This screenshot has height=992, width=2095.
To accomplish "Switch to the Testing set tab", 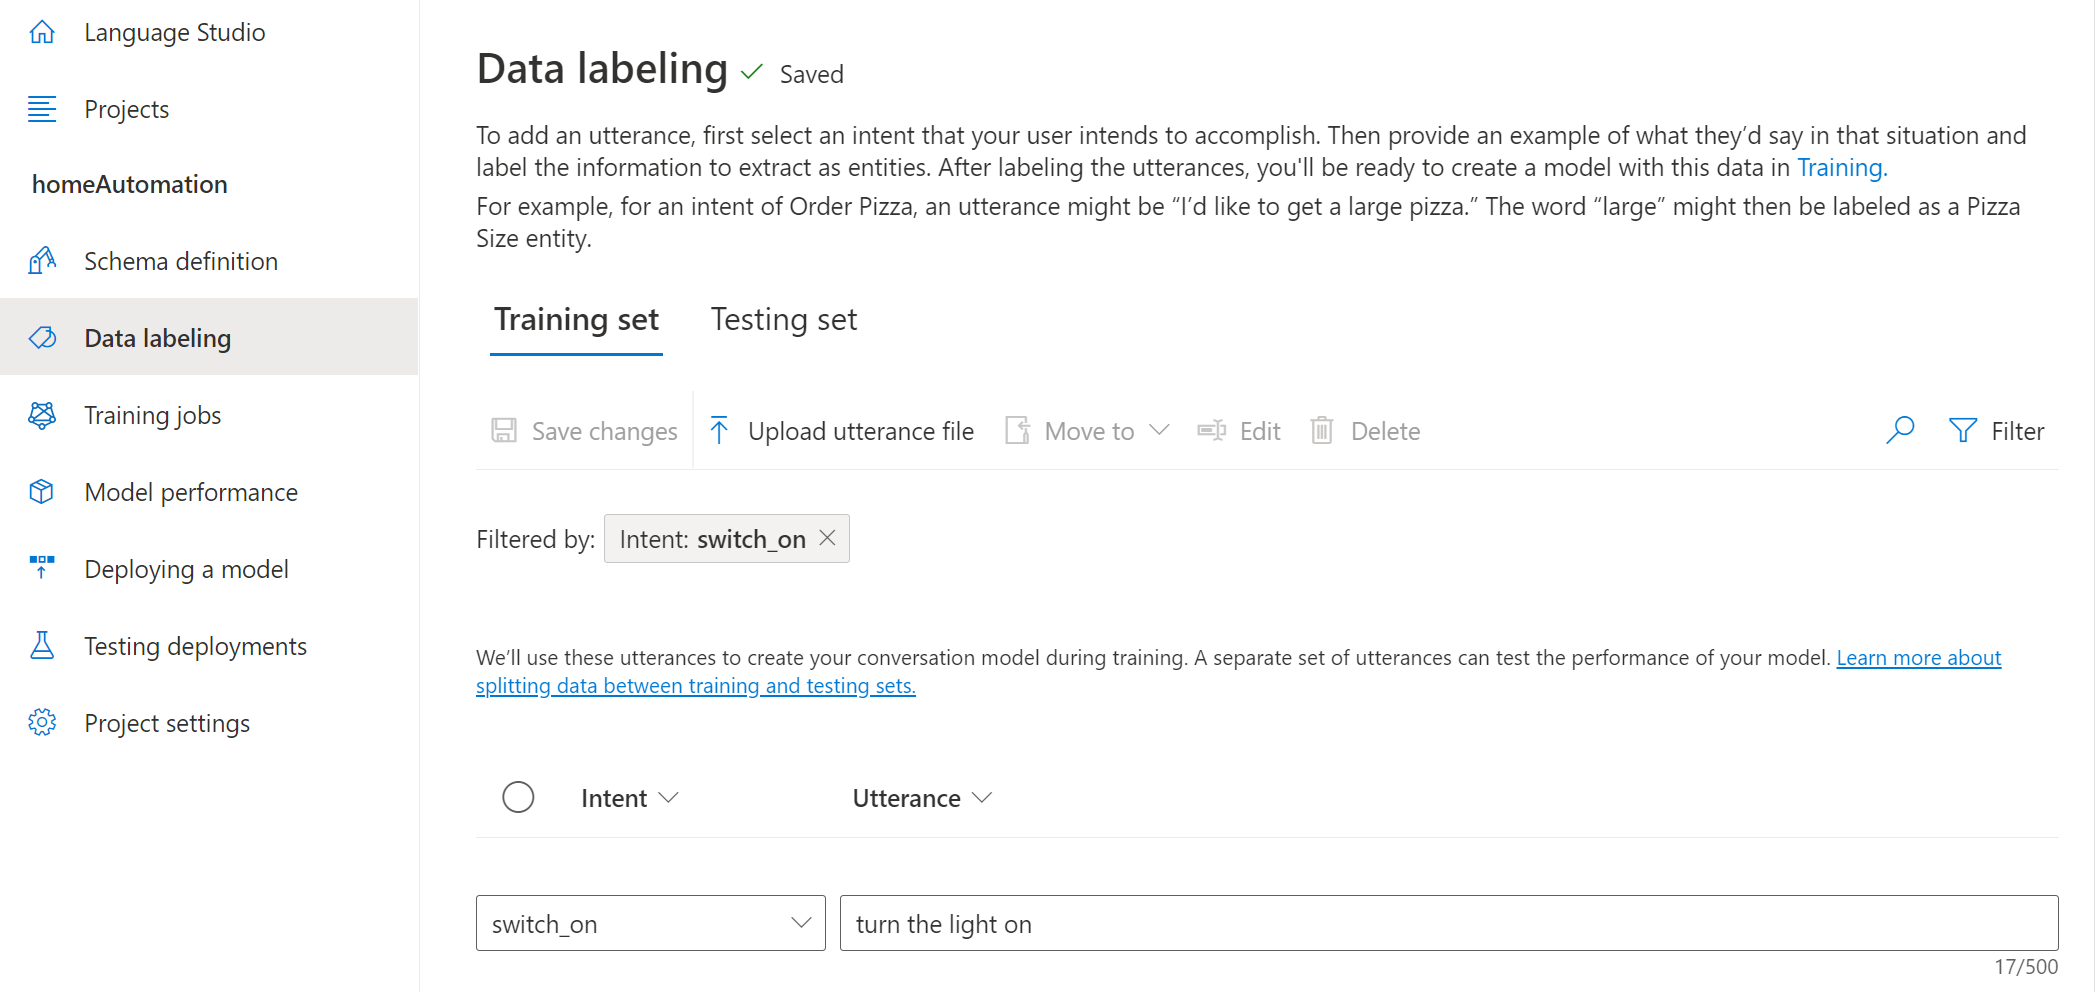I will pyautogui.click(x=783, y=320).
